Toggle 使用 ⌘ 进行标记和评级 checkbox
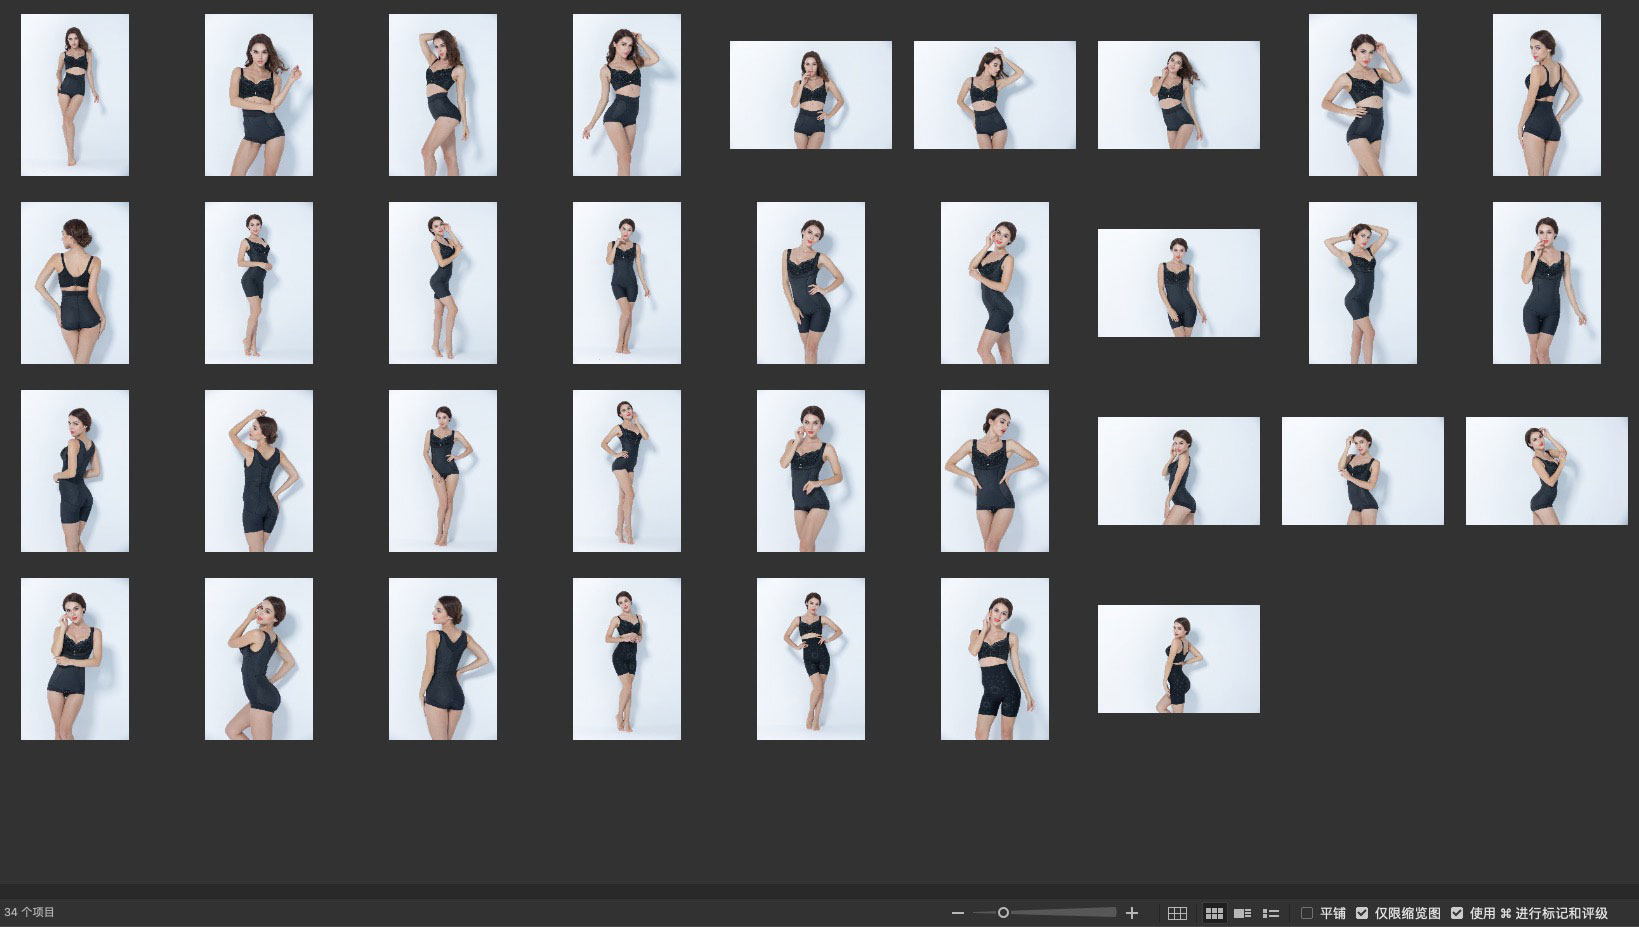This screenshot has height=927, width=1639. coord(1457,913)
